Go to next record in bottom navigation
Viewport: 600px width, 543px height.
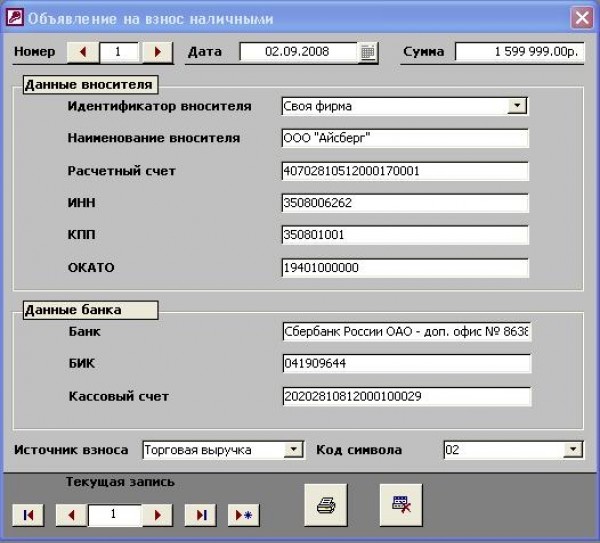click(157, 515)
